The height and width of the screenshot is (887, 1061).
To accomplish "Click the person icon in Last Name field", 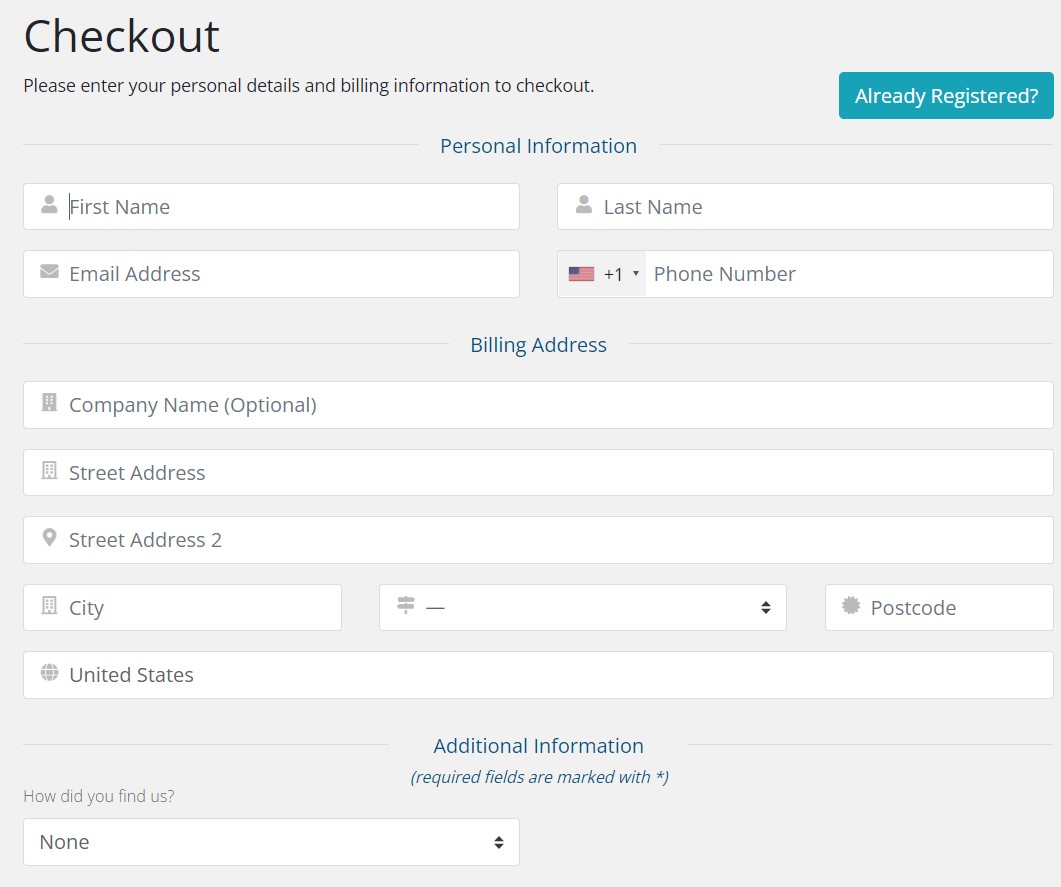I will coord(583,204).
